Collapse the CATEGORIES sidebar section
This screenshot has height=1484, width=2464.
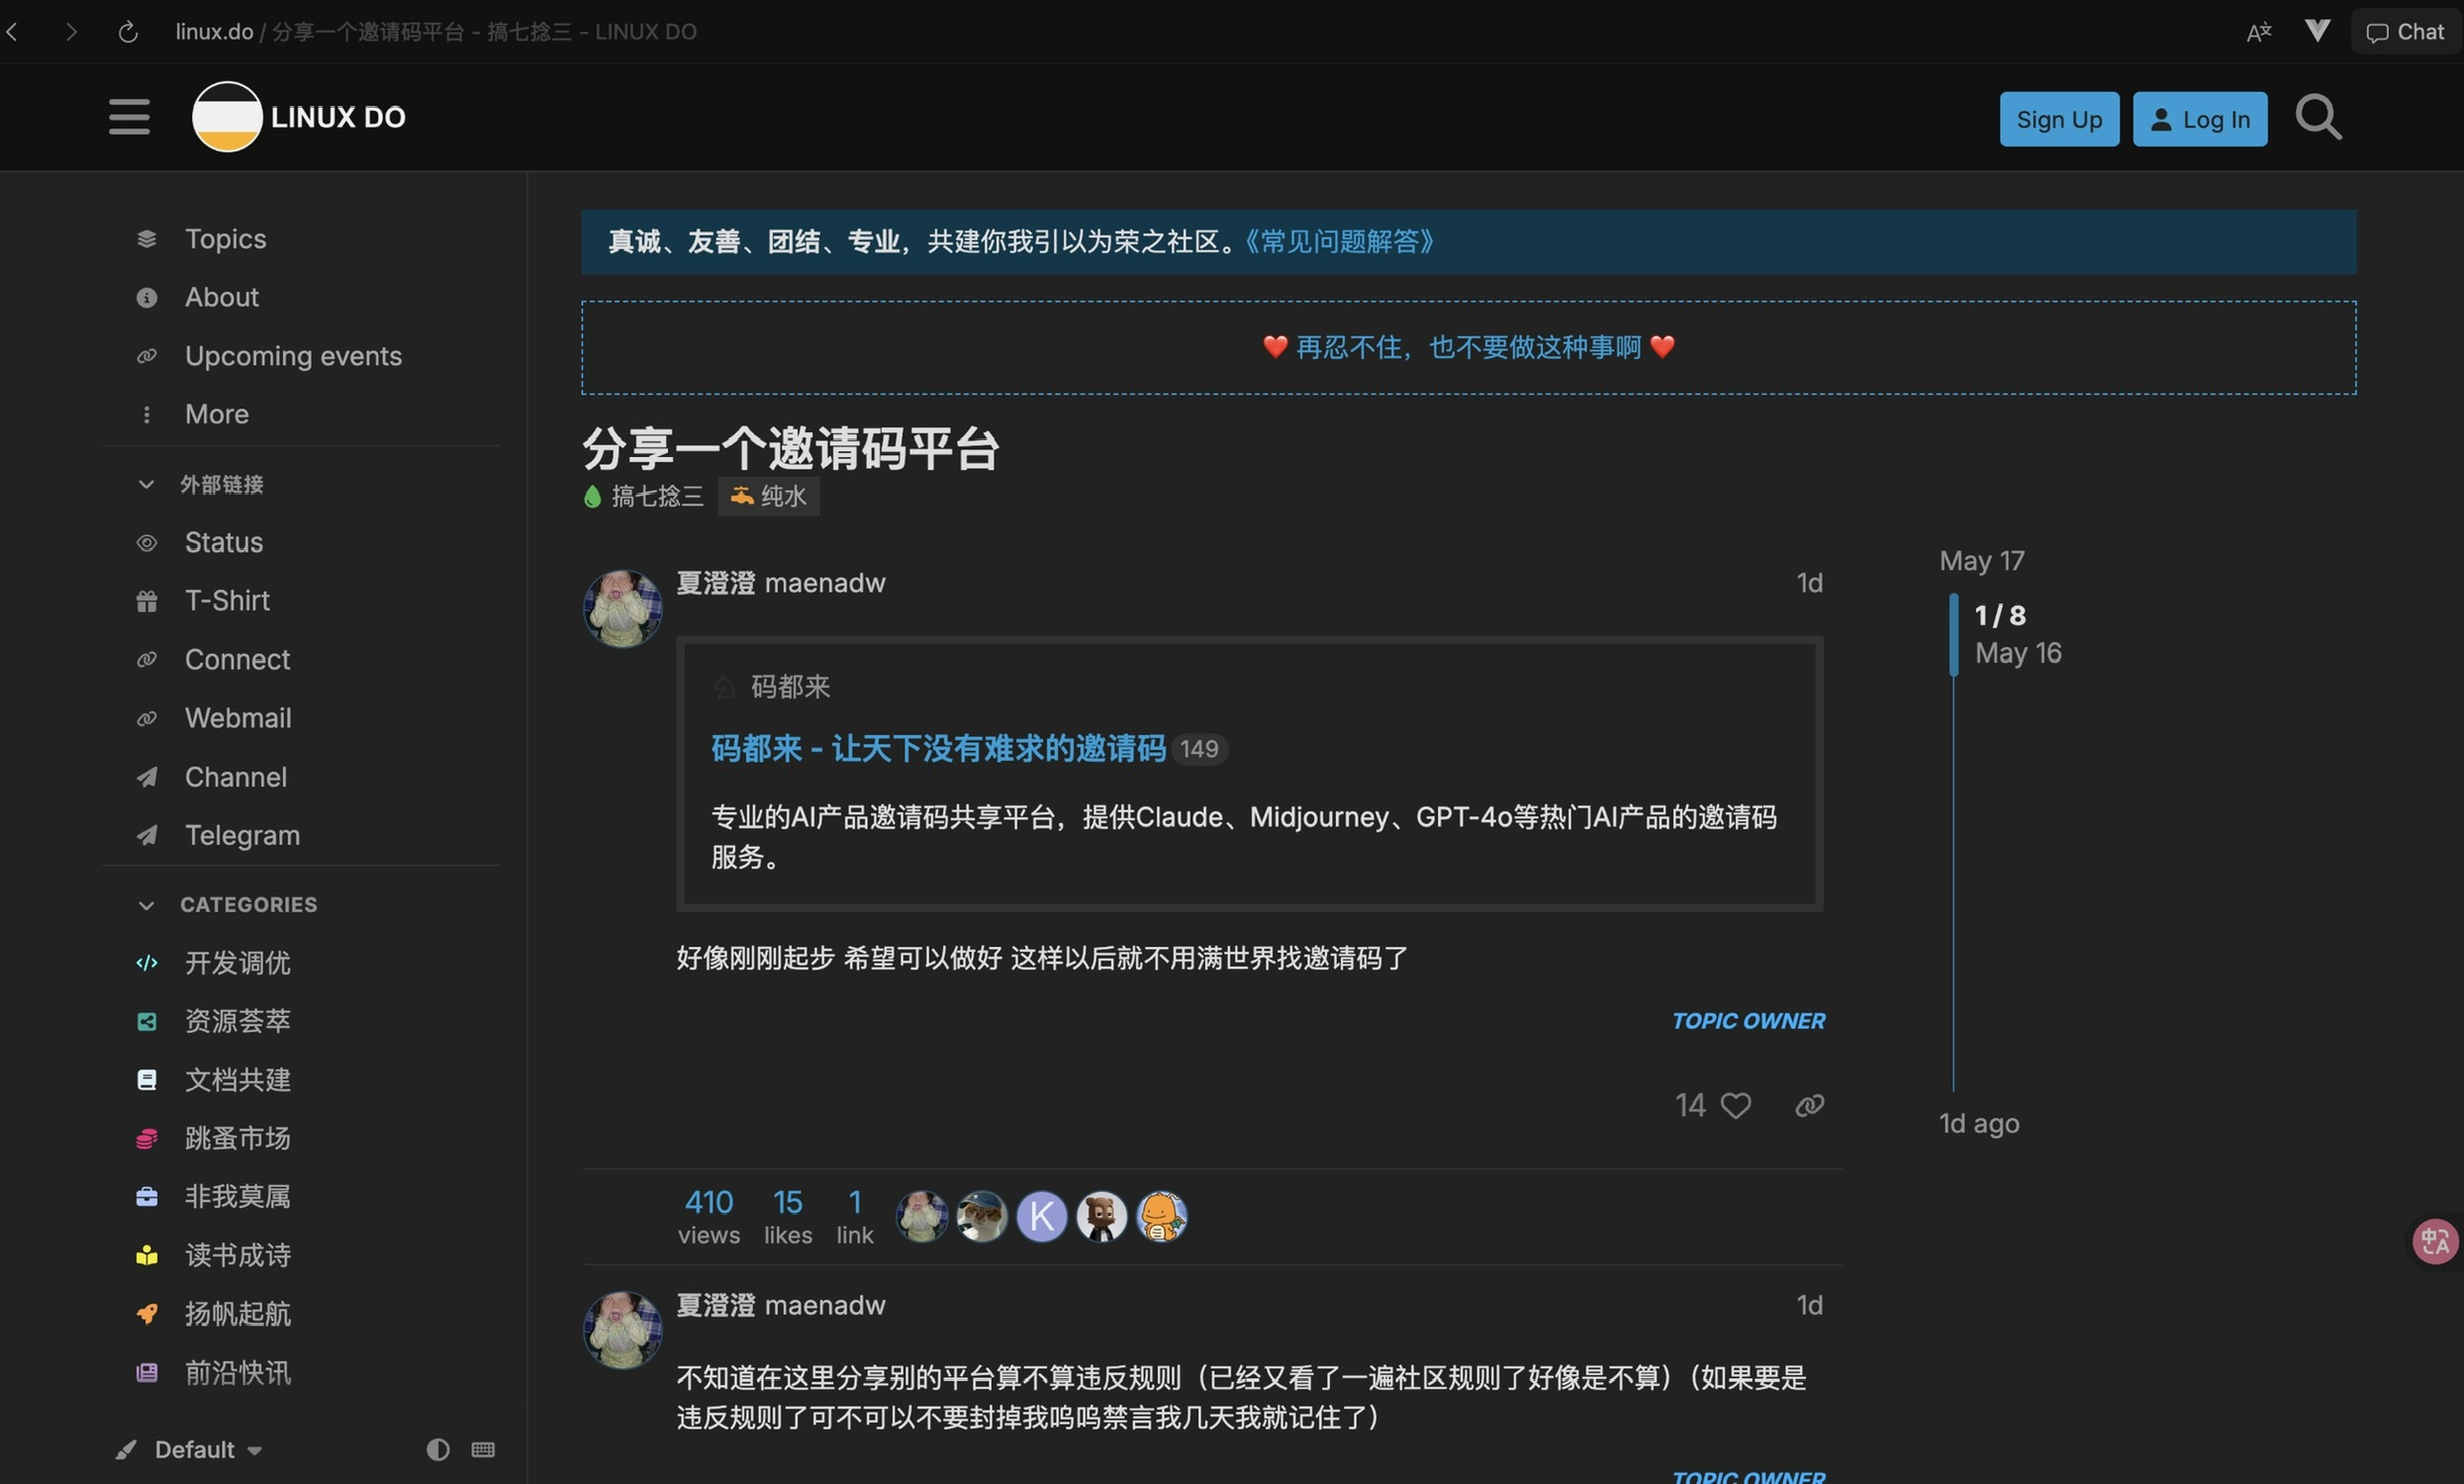[x=146, y=904]
